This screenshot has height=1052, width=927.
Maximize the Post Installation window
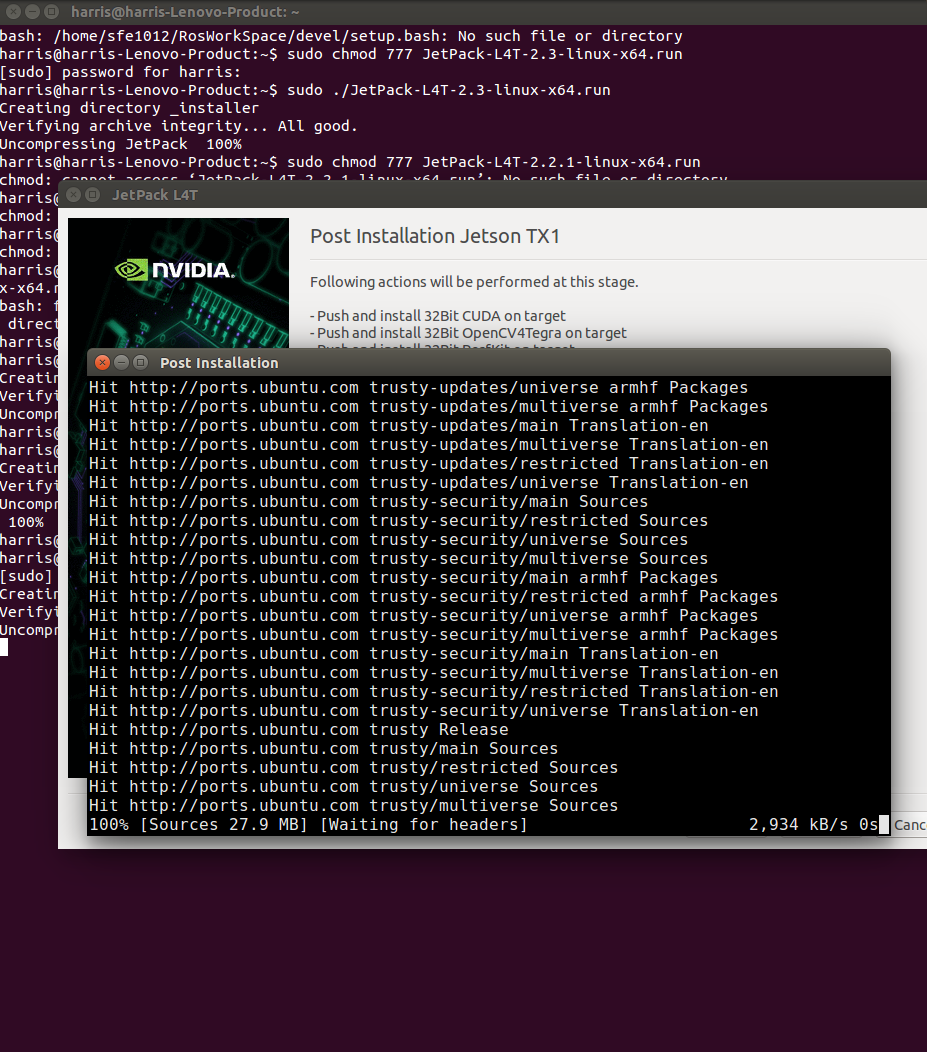(140, 362)
